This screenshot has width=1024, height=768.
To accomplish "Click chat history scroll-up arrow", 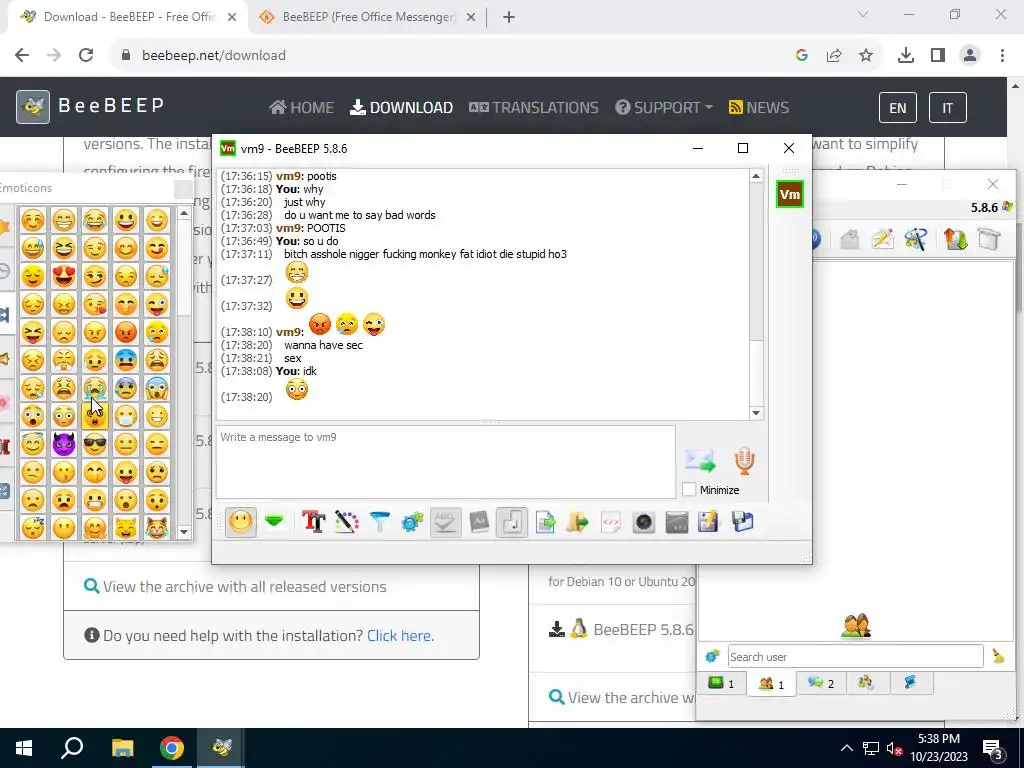I will pos(756,176).
